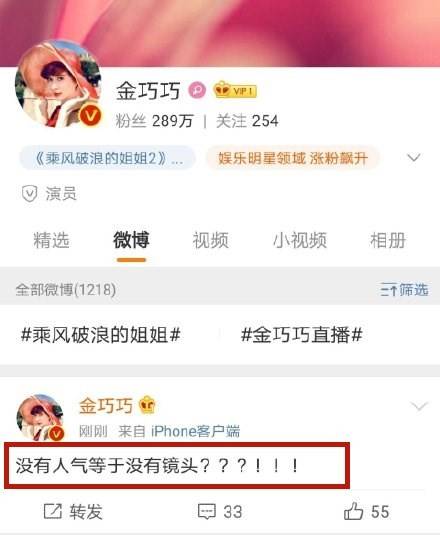This screenshot has width=440, height=535.
Task: Expand the profile tags with chevron arrow
Action: coord(414,158)
